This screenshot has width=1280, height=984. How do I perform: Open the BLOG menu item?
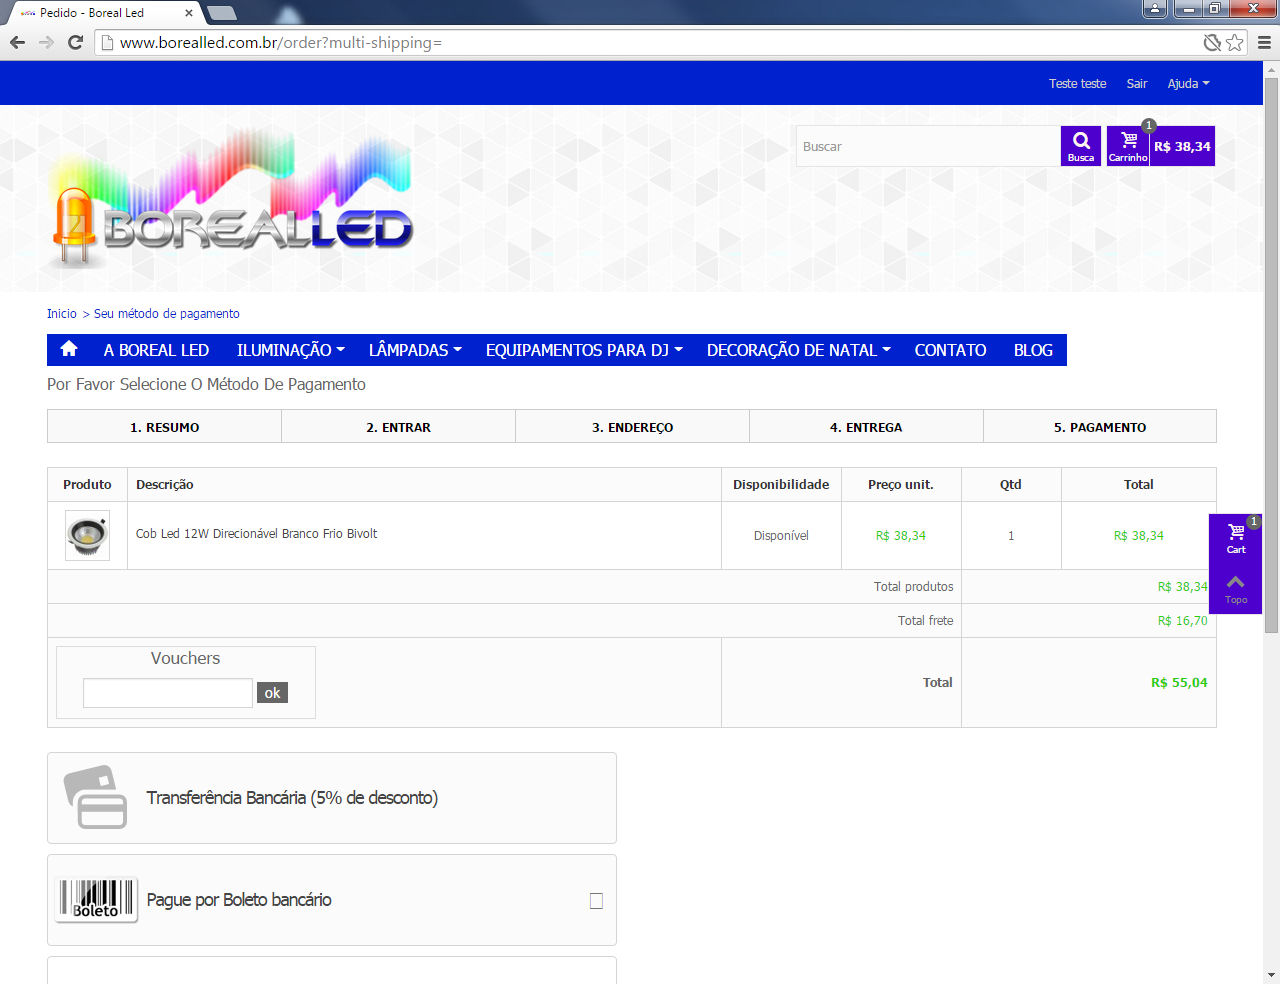[x=1033, y=350]
